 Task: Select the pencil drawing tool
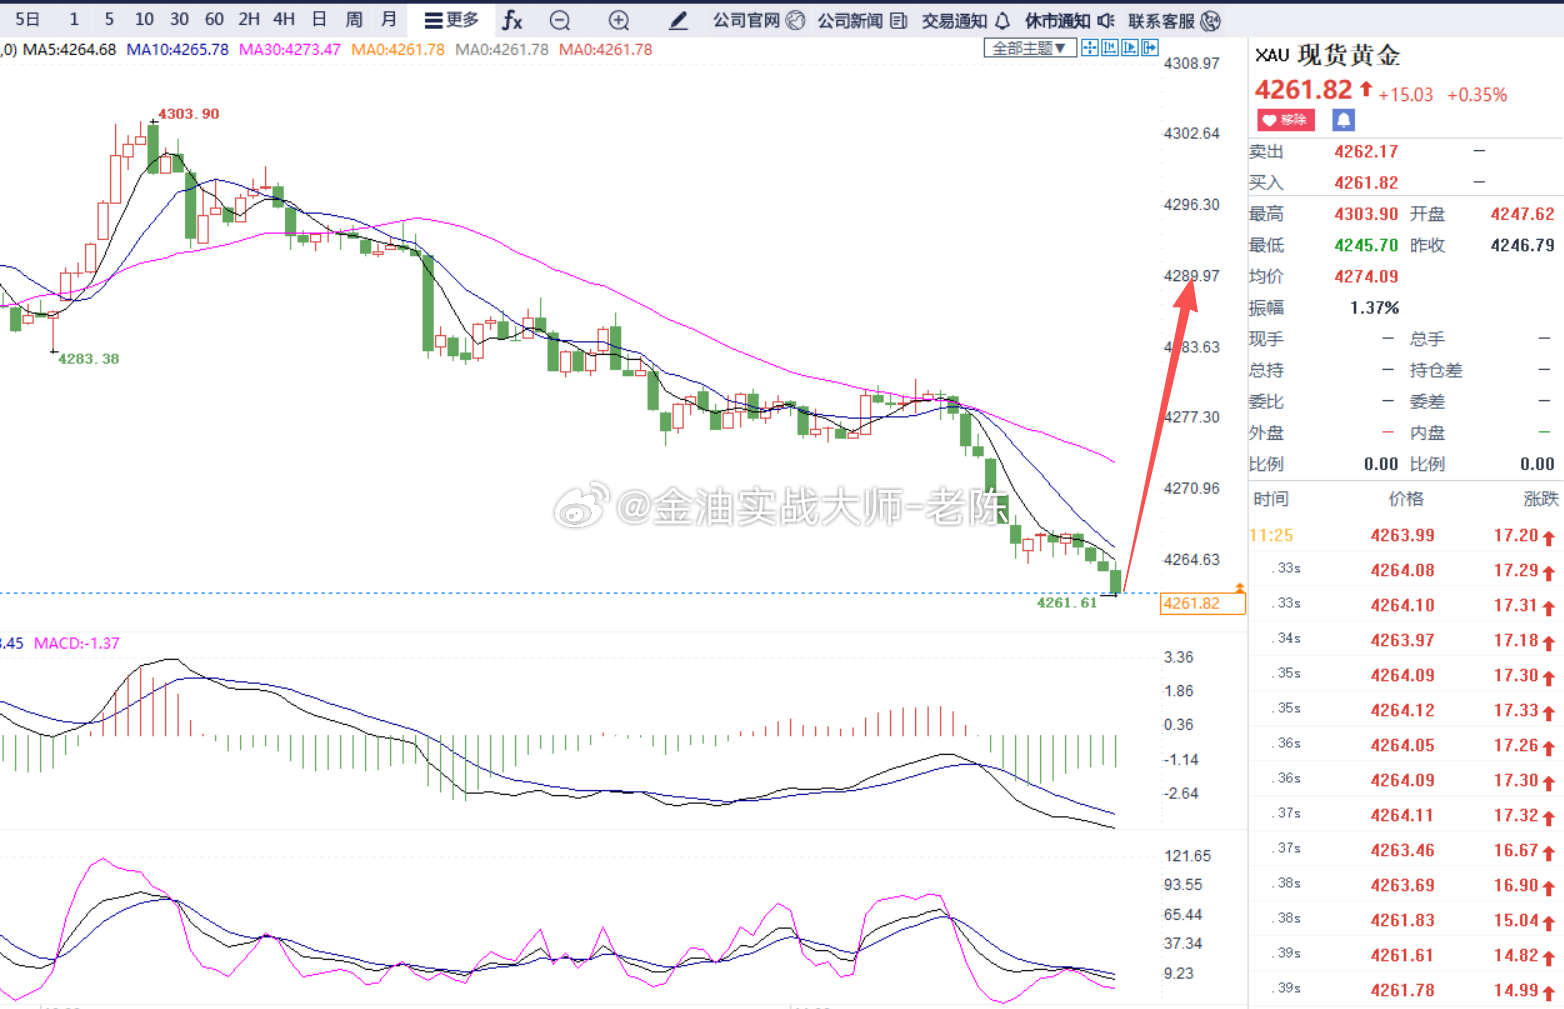point(678,20)
